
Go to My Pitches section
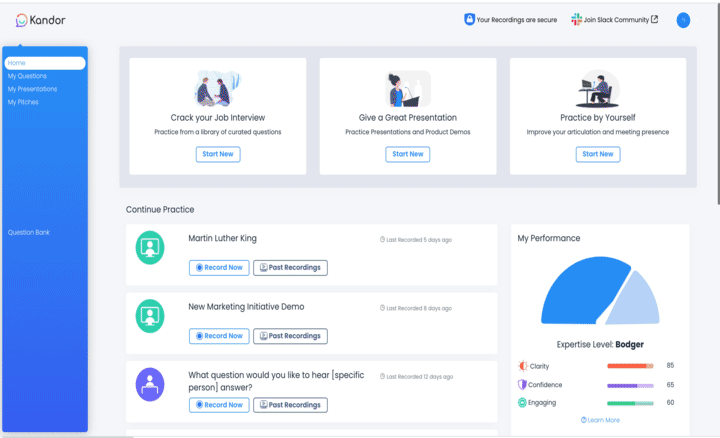click(24, 102)
